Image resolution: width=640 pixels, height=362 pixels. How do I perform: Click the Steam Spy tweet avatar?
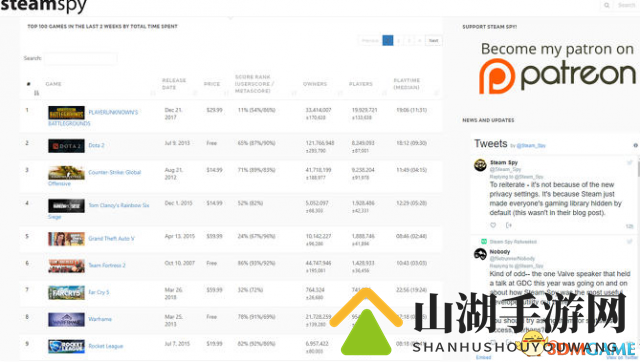tap(480, 165)
